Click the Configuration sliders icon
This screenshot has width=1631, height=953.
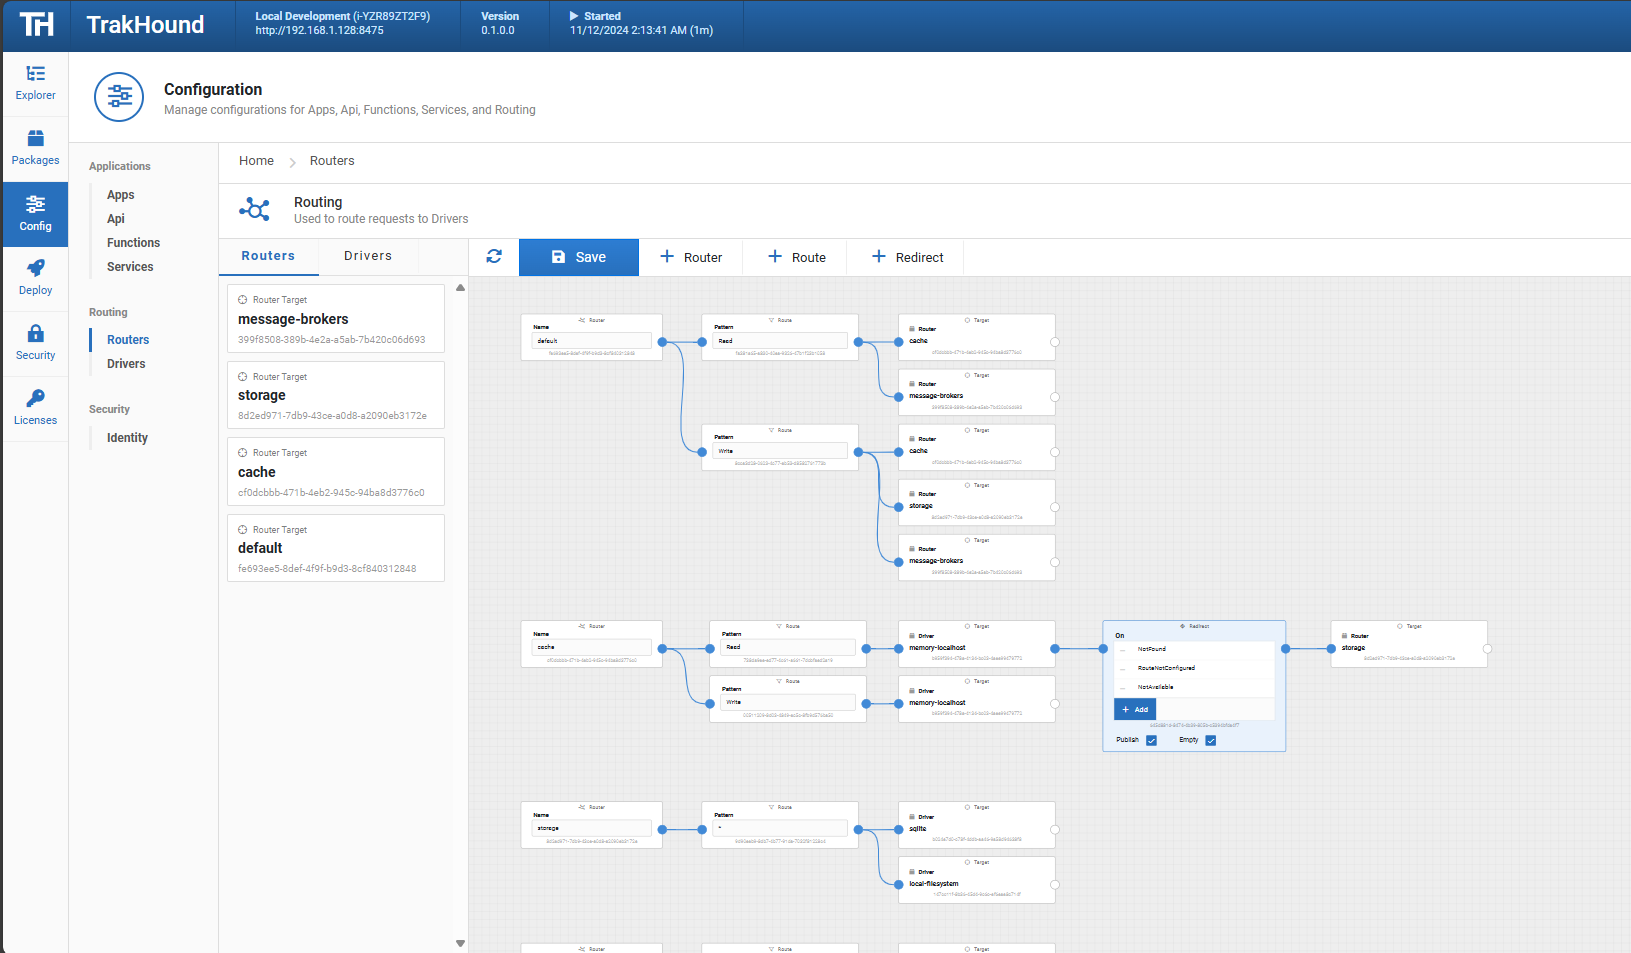[x=119, y=97]
